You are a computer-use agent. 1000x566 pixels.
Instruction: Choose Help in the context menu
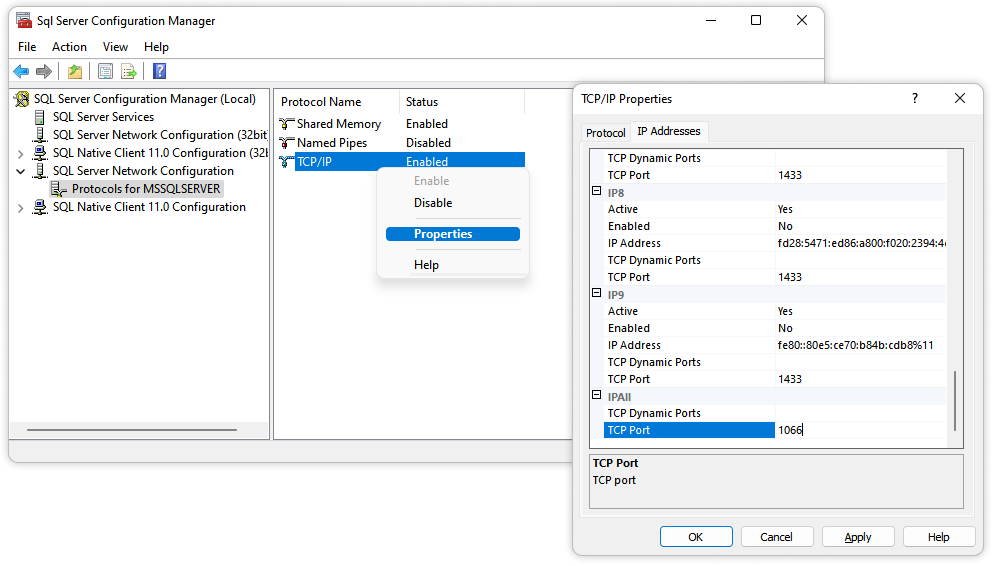pyautogui.click(x=453, y=265)
